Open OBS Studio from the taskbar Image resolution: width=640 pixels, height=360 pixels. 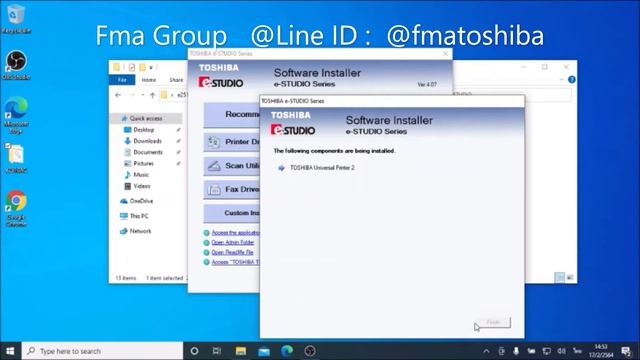[x=310, y=351]
